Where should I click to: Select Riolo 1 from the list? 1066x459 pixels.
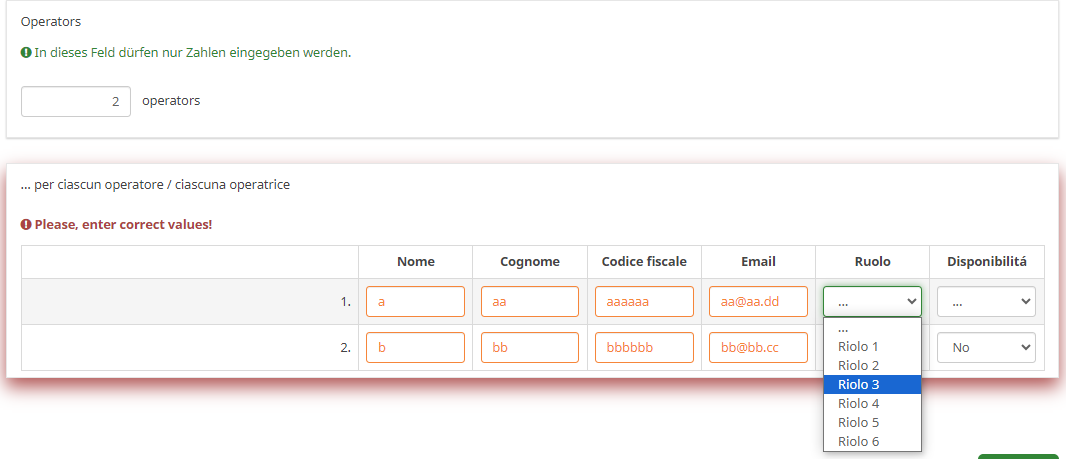[x=858, y=346]
